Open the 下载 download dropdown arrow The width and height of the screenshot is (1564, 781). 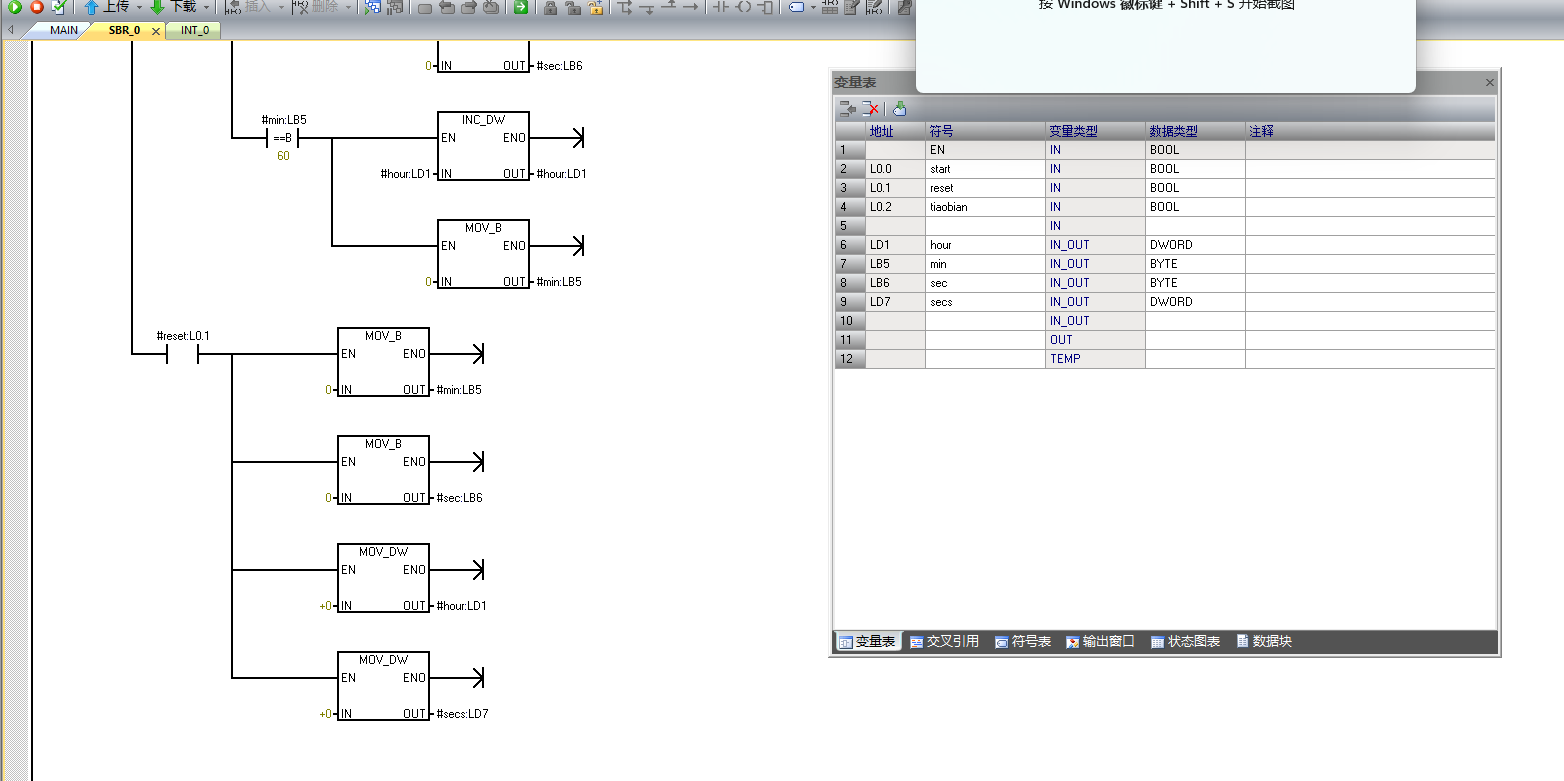coord(206,7)
